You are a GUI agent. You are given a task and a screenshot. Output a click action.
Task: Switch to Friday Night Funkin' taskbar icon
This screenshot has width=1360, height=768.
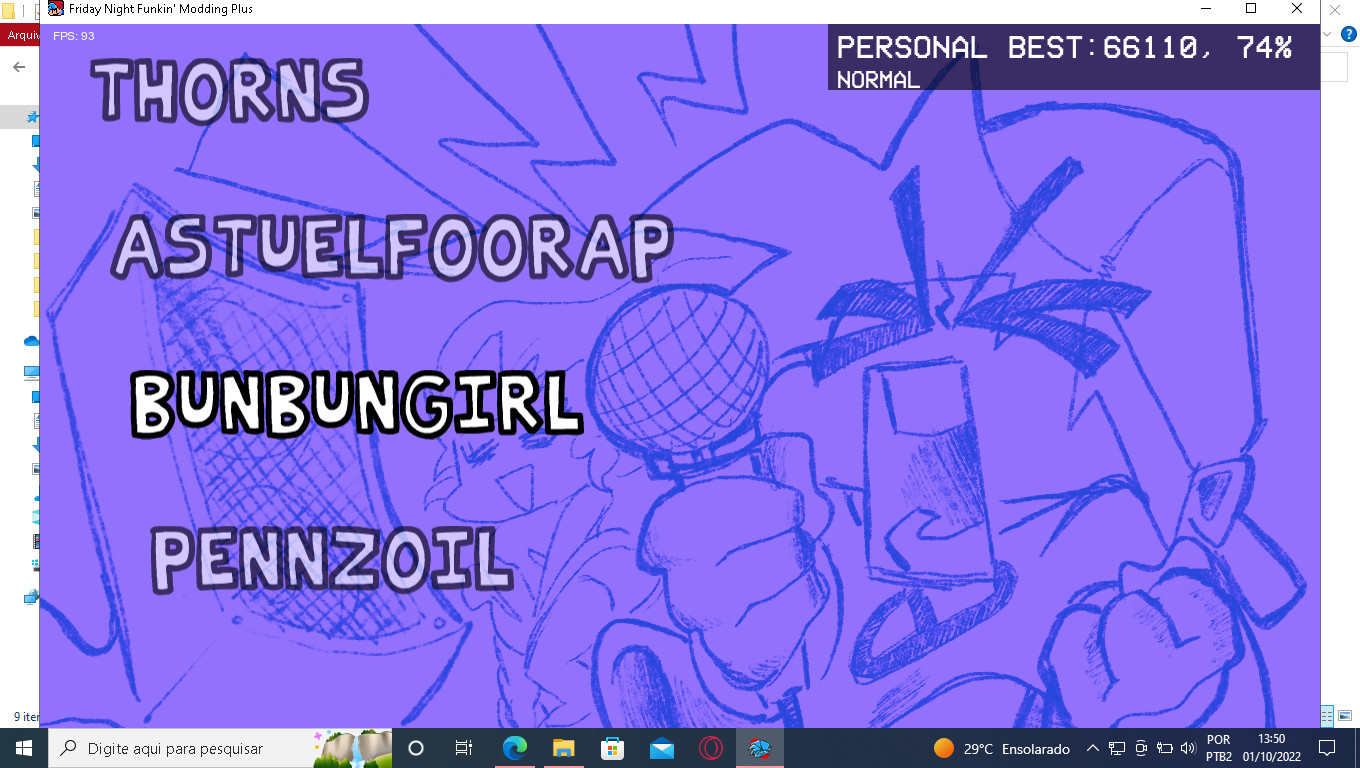[760, 748]
